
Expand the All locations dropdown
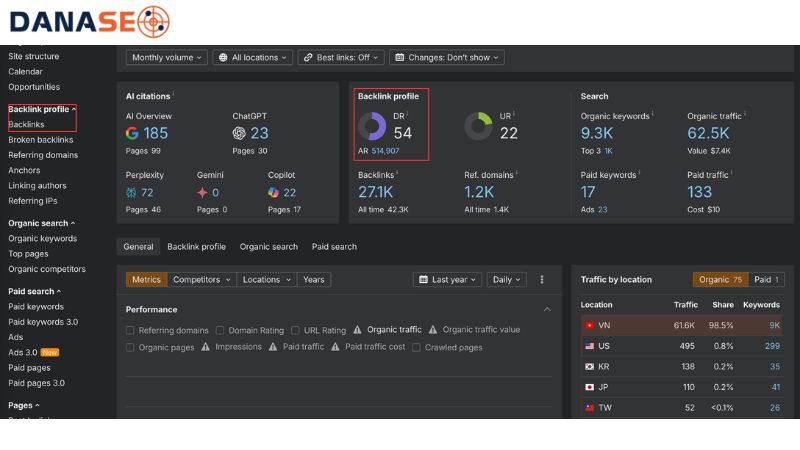[254, 58]
